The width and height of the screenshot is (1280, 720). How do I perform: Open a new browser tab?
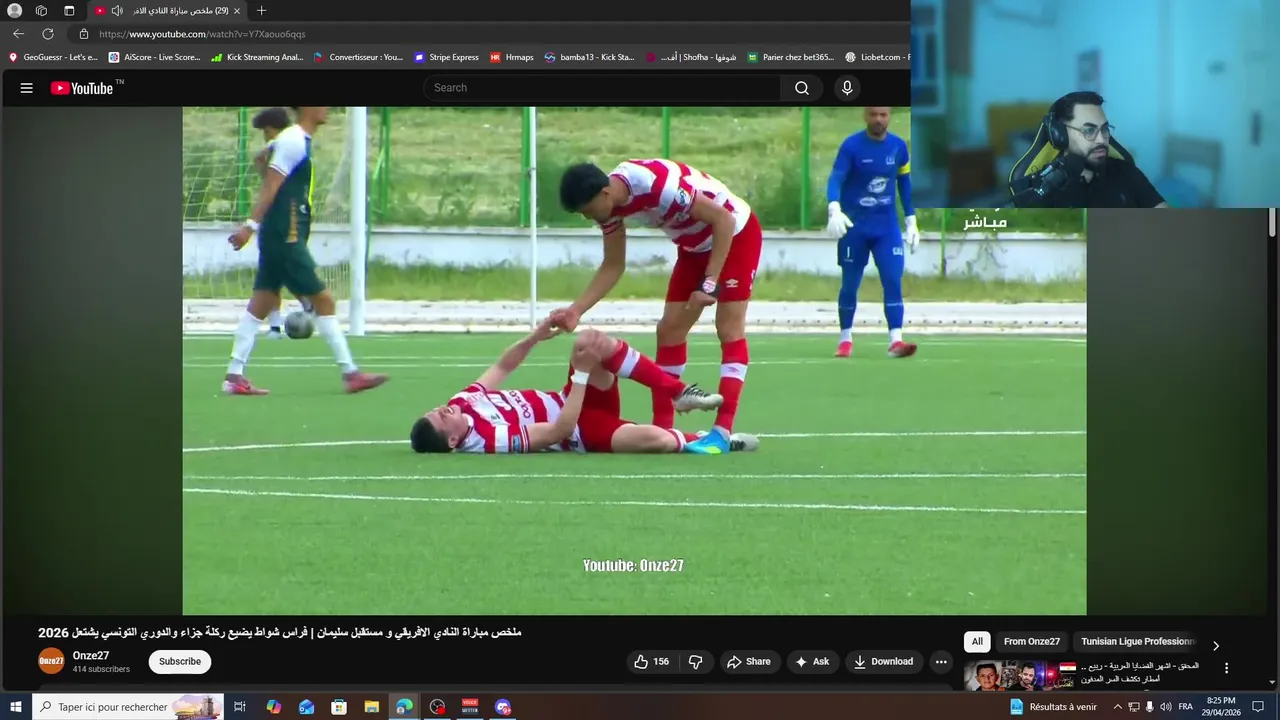pos(261,11)
